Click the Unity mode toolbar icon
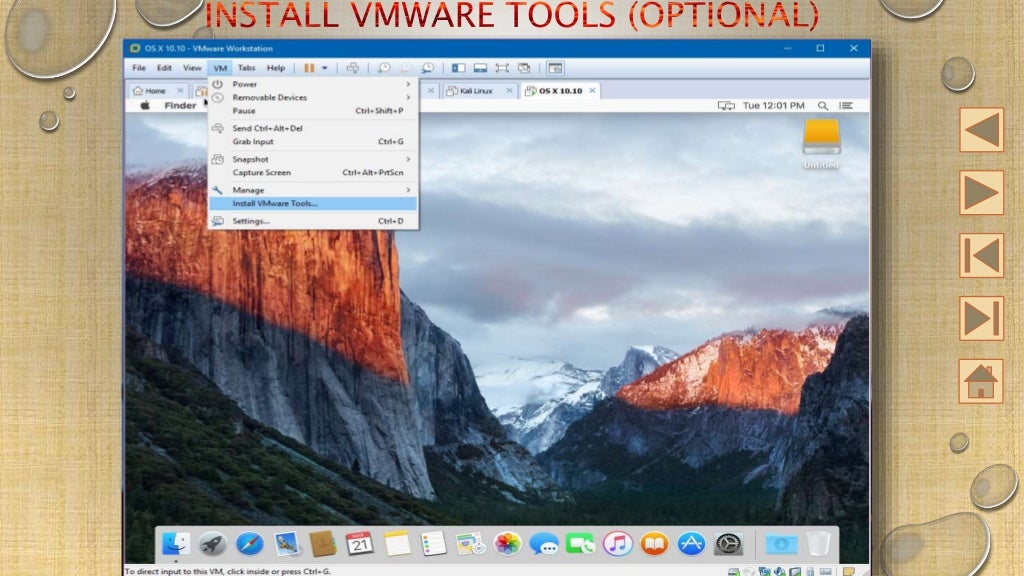The height and width of the screenshot is (576, 1024). [x=524, y=68]
